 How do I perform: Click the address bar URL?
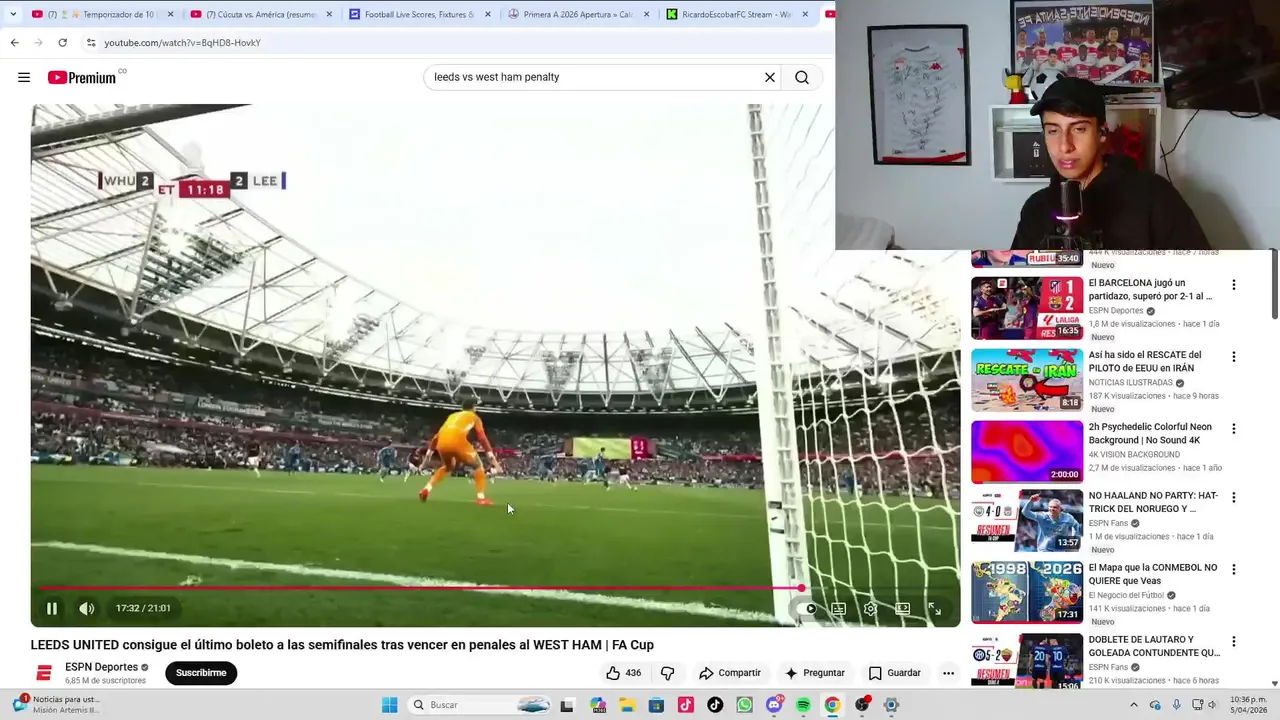tap(182, 43)
